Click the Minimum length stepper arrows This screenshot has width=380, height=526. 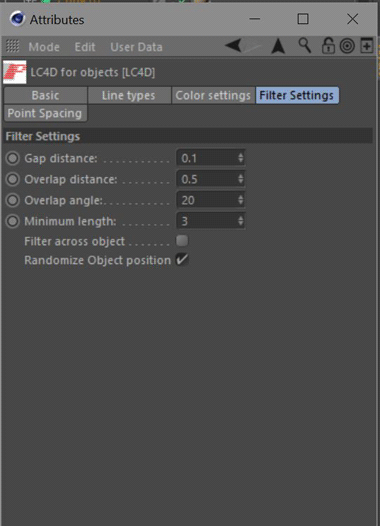click(x=240, y=221)
